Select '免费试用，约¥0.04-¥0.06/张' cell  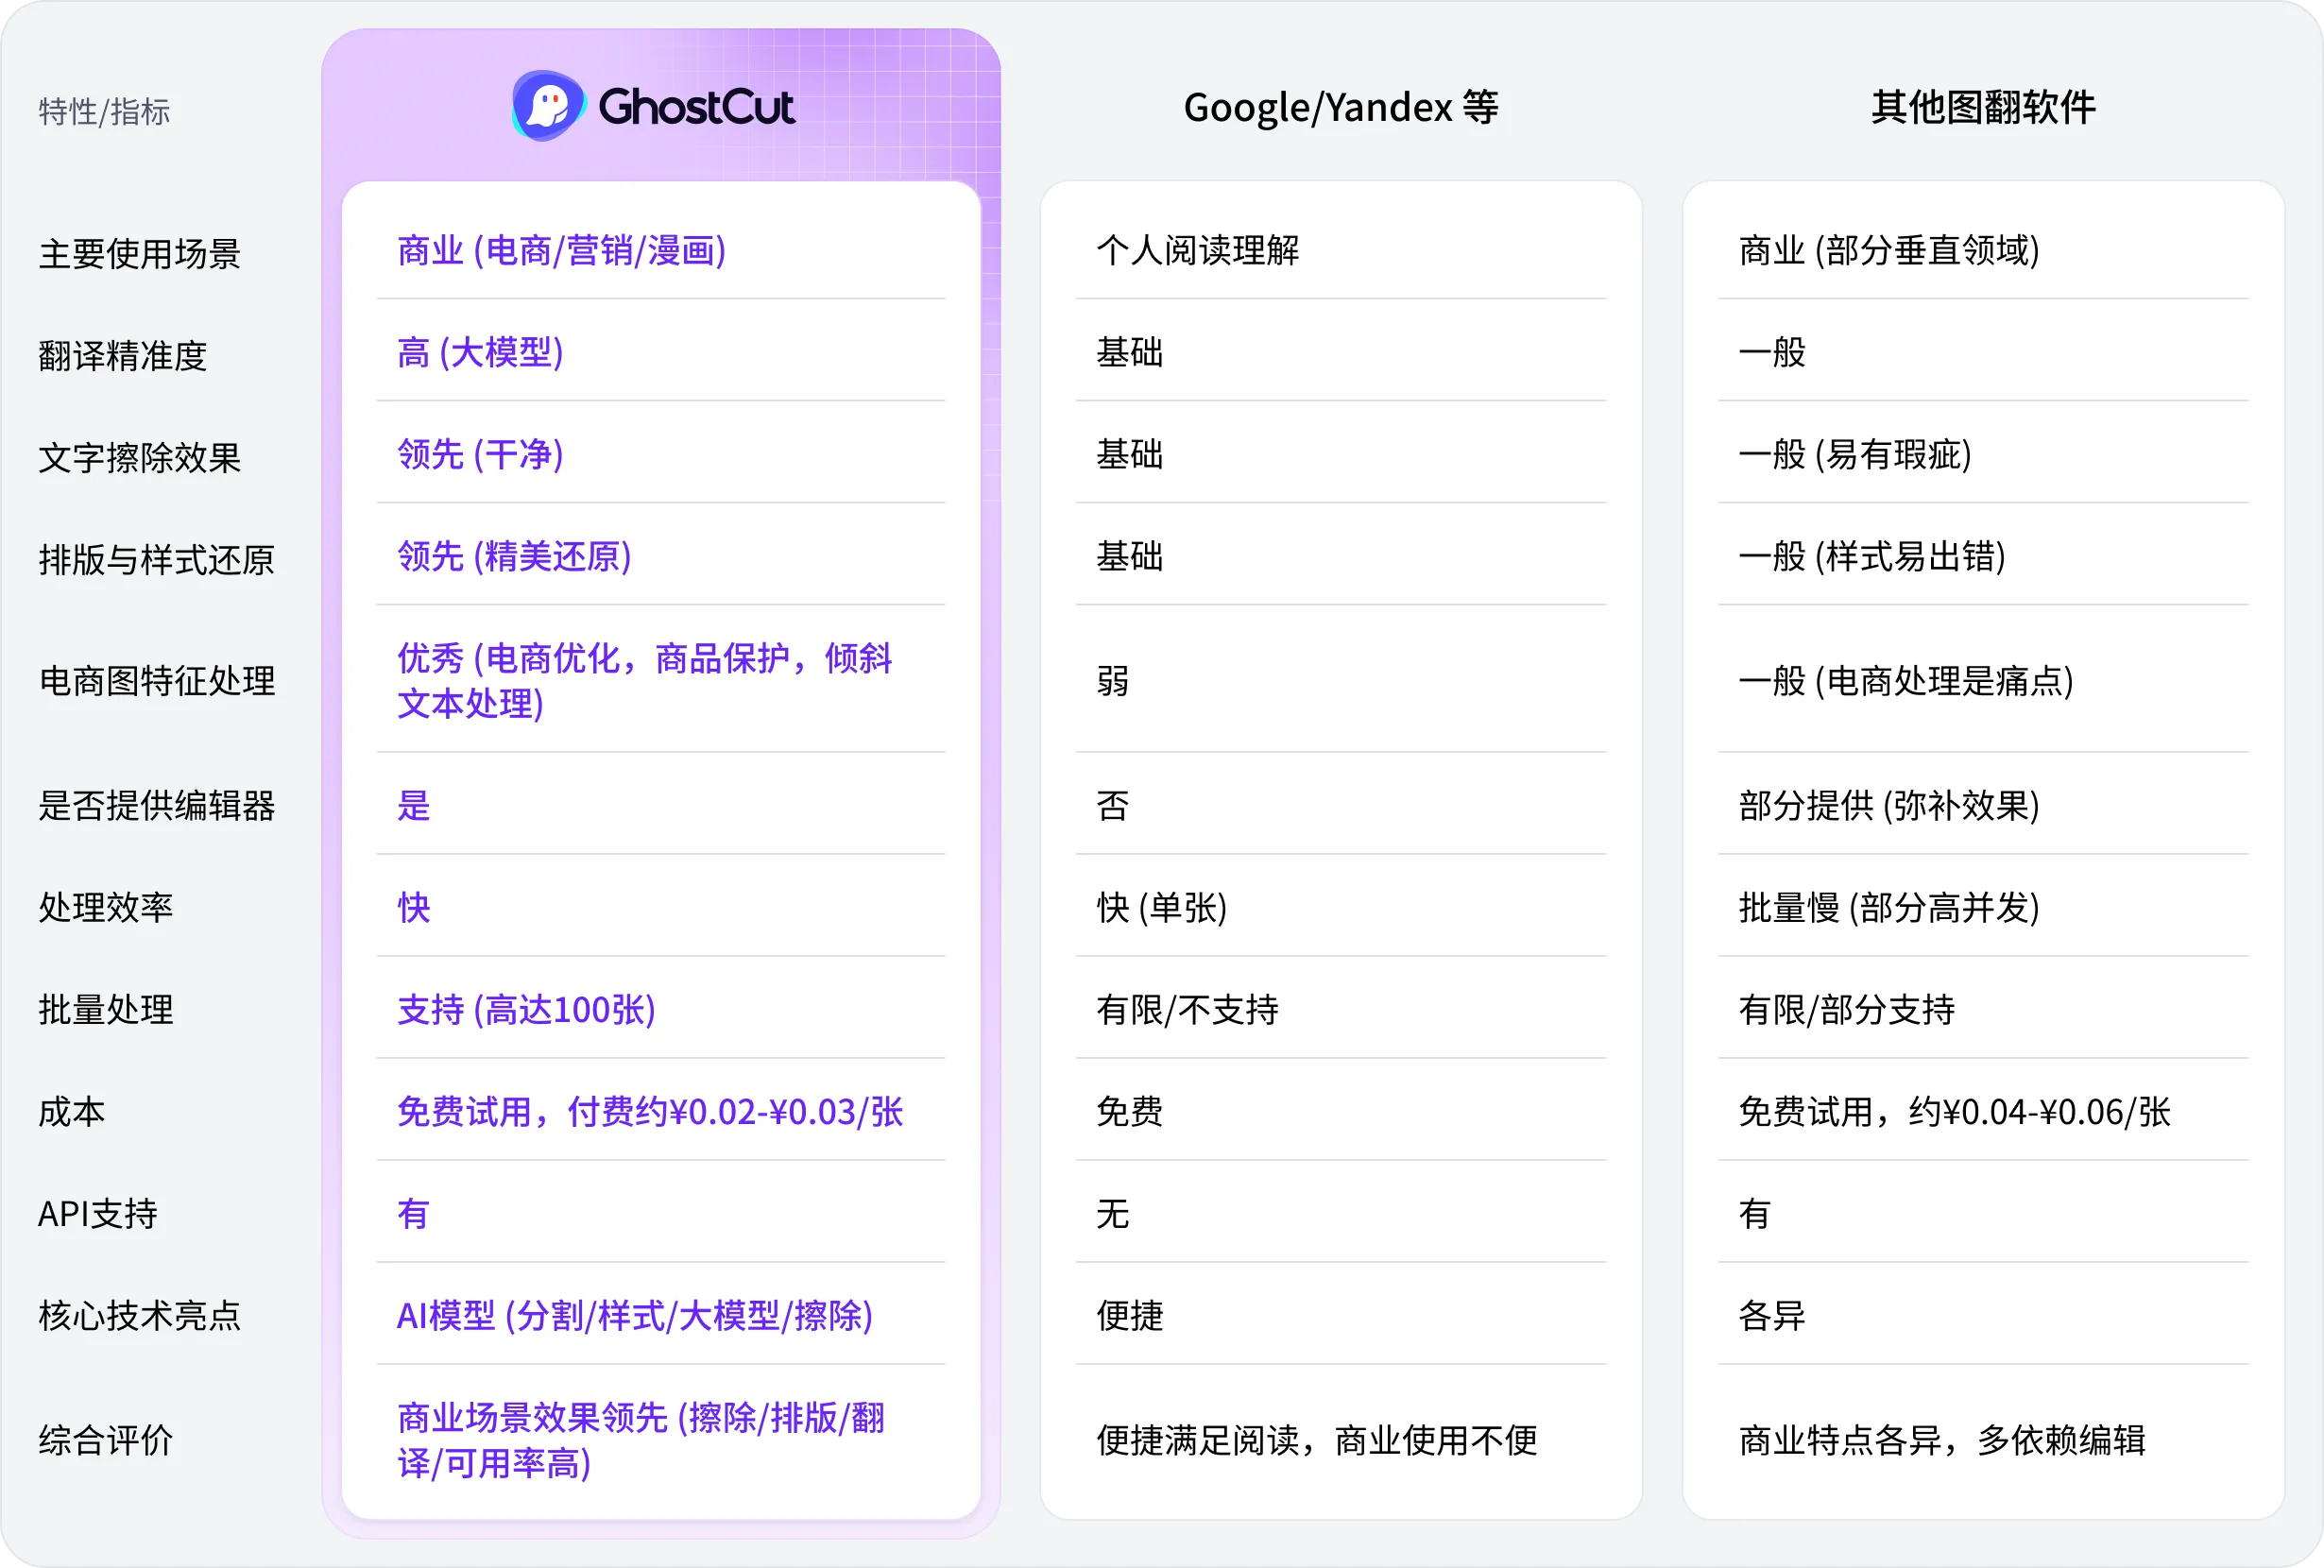tap(1955, 1112)
